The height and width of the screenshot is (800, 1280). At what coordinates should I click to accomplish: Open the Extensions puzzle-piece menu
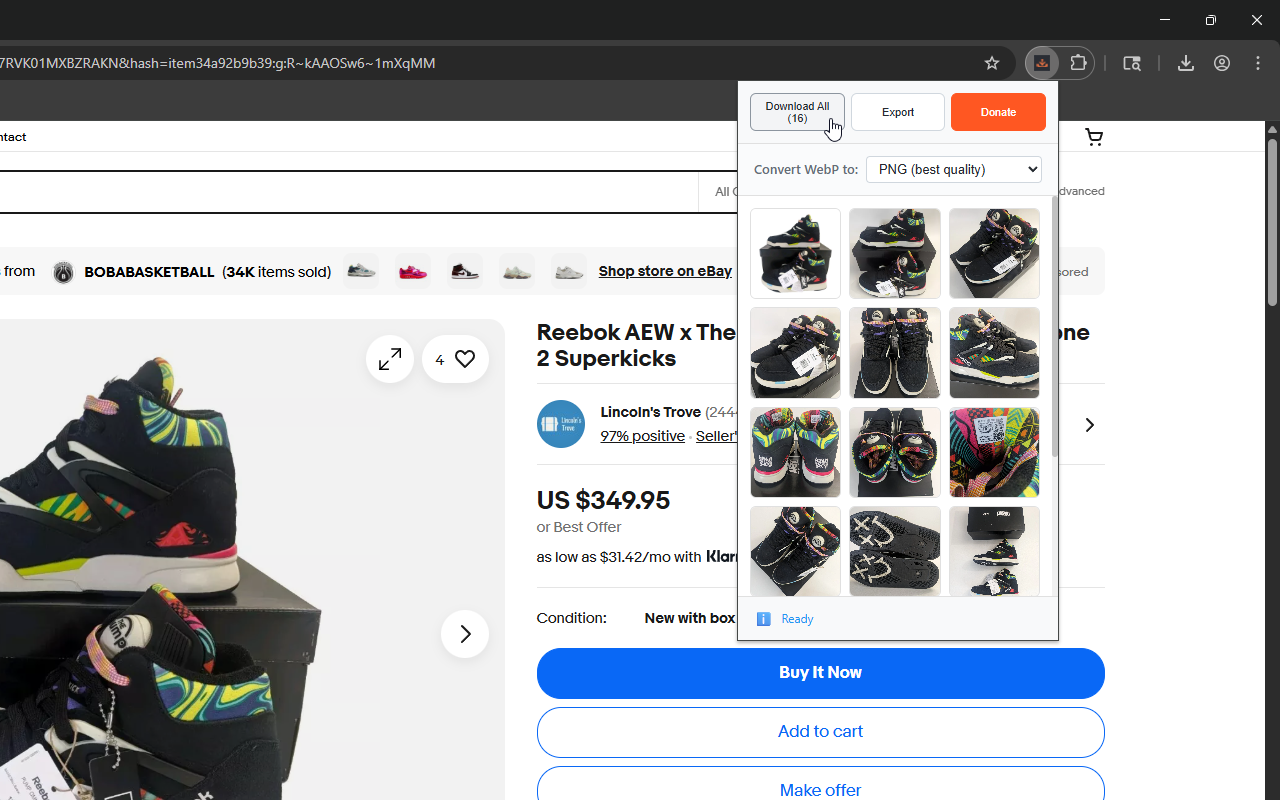pyautogui.click(x=1078, y=63)
